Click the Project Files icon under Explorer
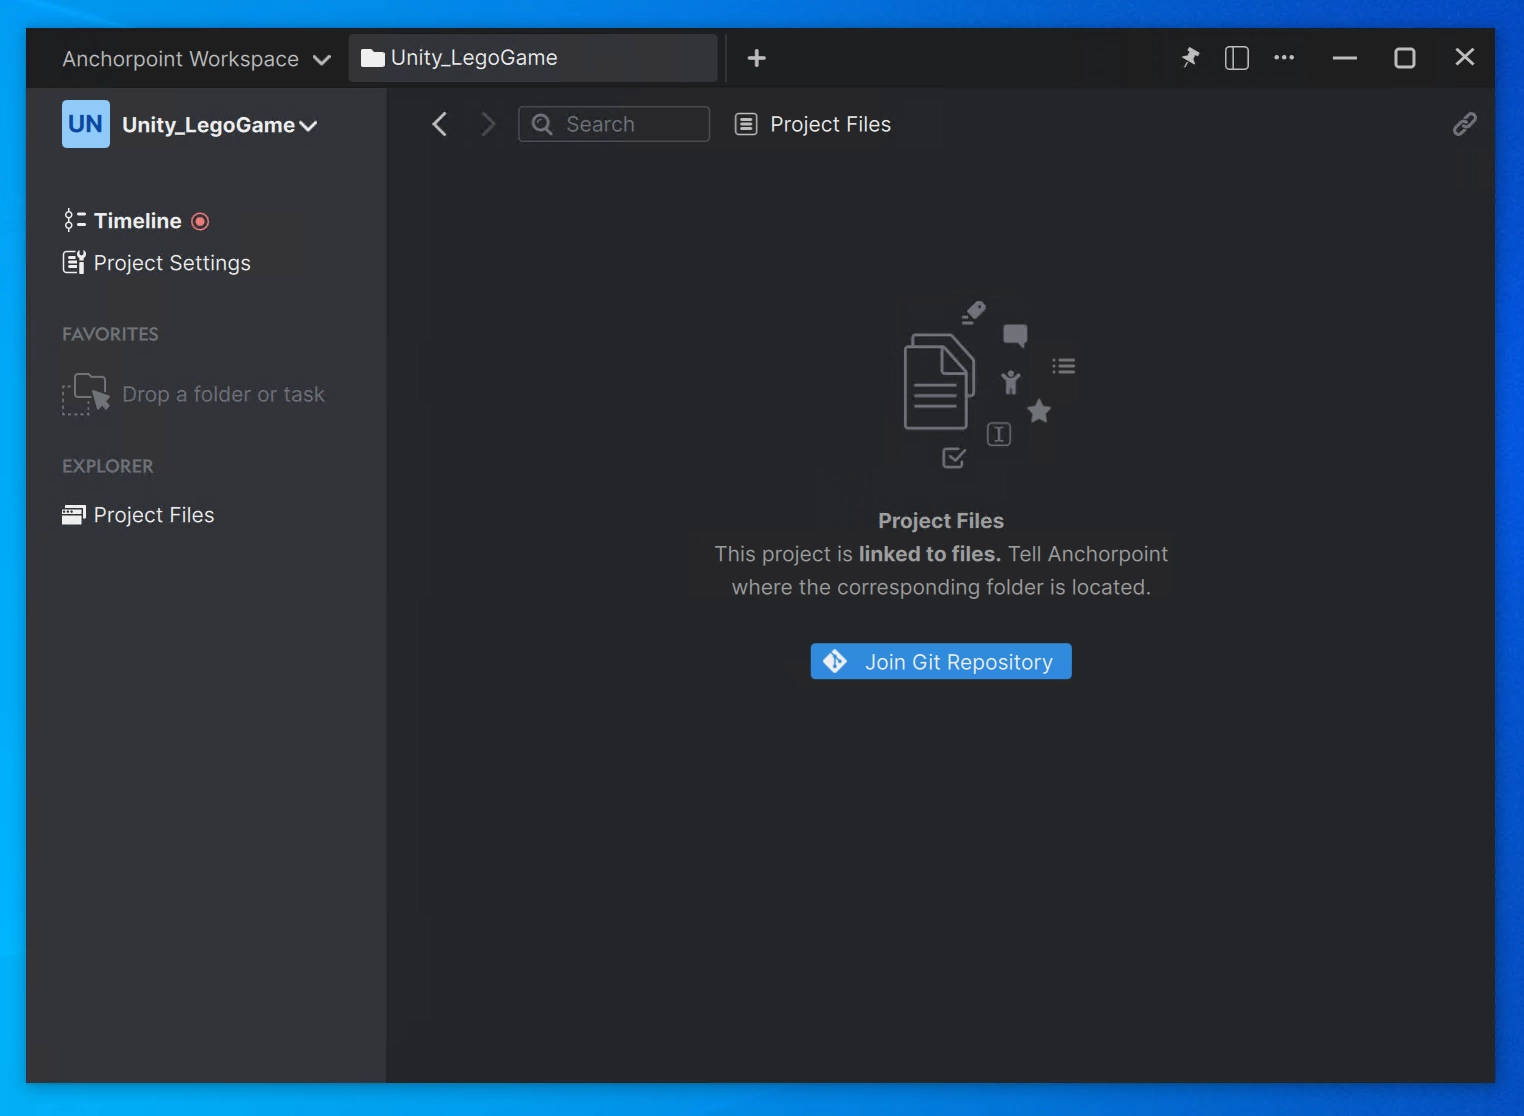 (74, 515)
